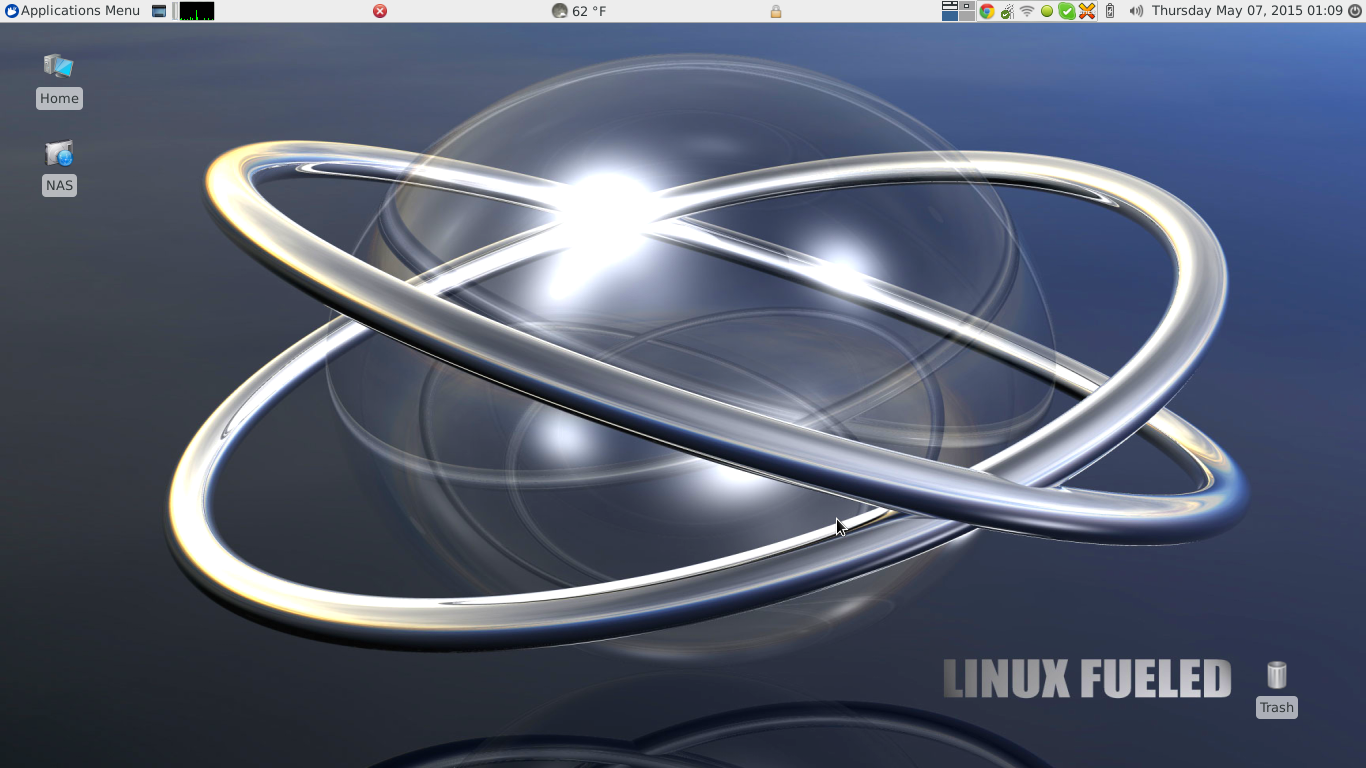Open the green checkmark tray icon

coord(1067,11)
